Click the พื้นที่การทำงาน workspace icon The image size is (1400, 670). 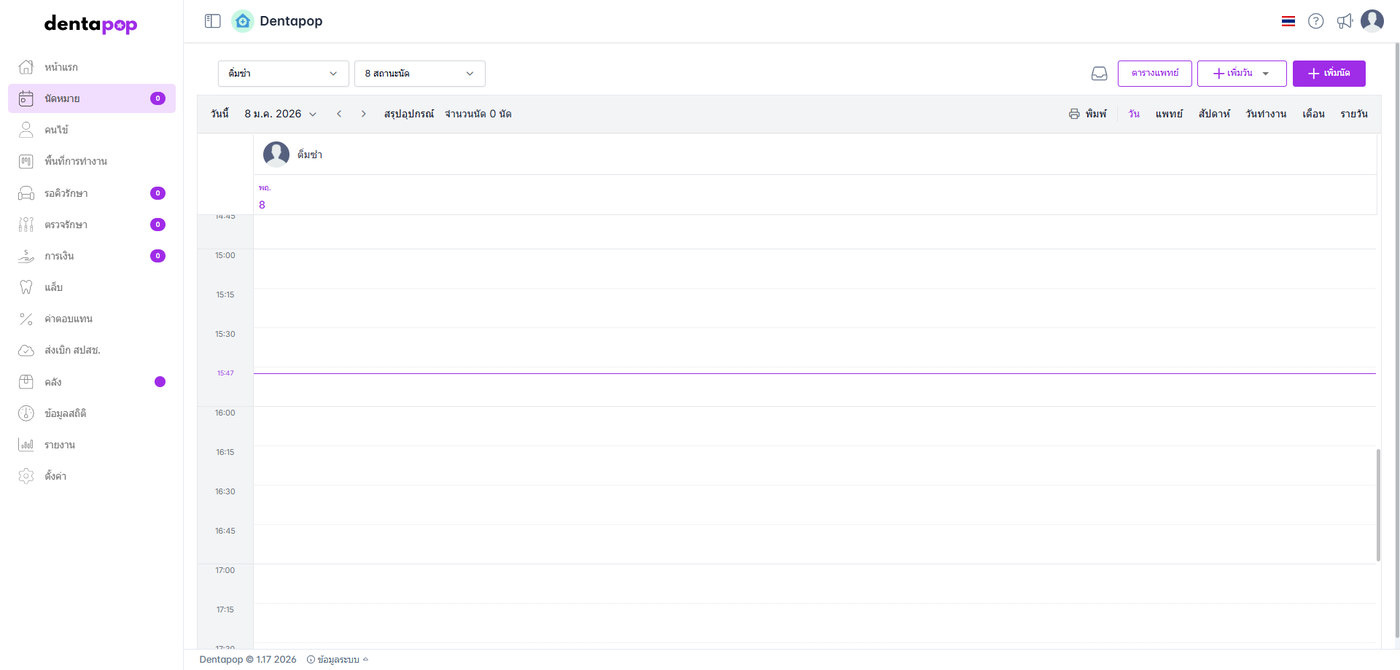(x=26, y=161)
